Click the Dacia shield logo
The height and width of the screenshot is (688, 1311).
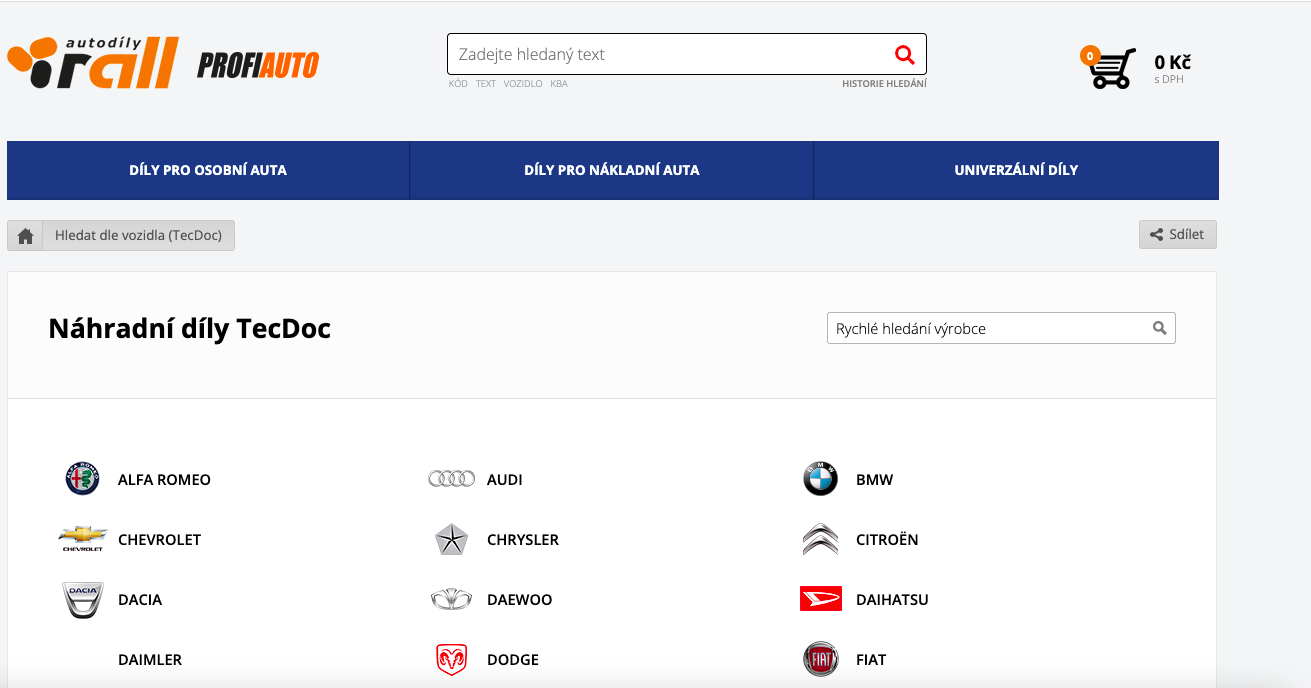83,600
